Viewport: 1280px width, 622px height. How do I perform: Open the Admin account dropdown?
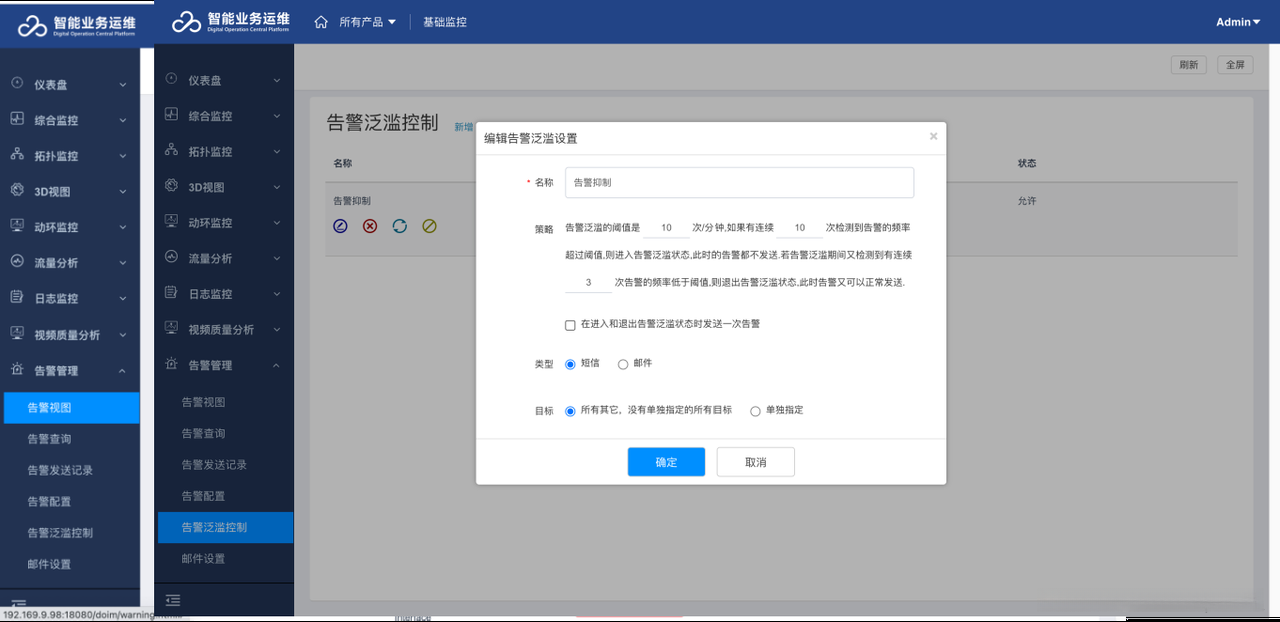click(1237, 20)
